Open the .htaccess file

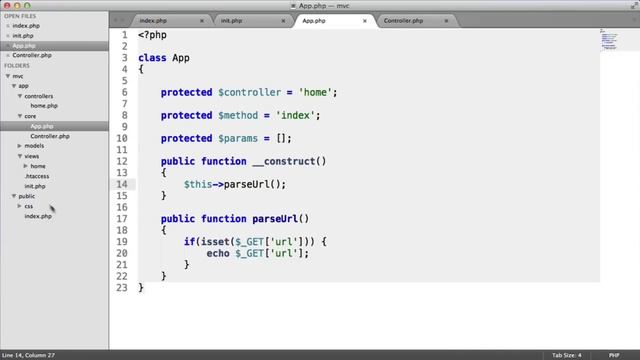pos(37,176)
